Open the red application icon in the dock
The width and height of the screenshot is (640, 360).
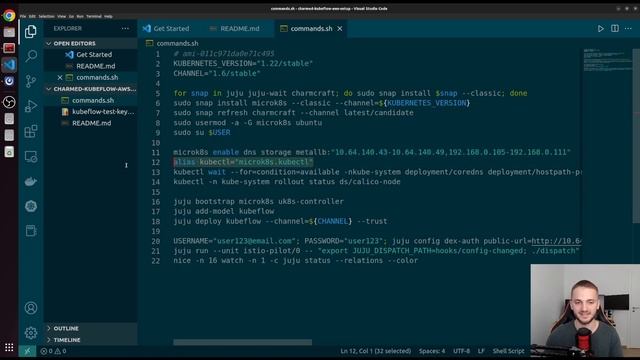coord(9,48)
